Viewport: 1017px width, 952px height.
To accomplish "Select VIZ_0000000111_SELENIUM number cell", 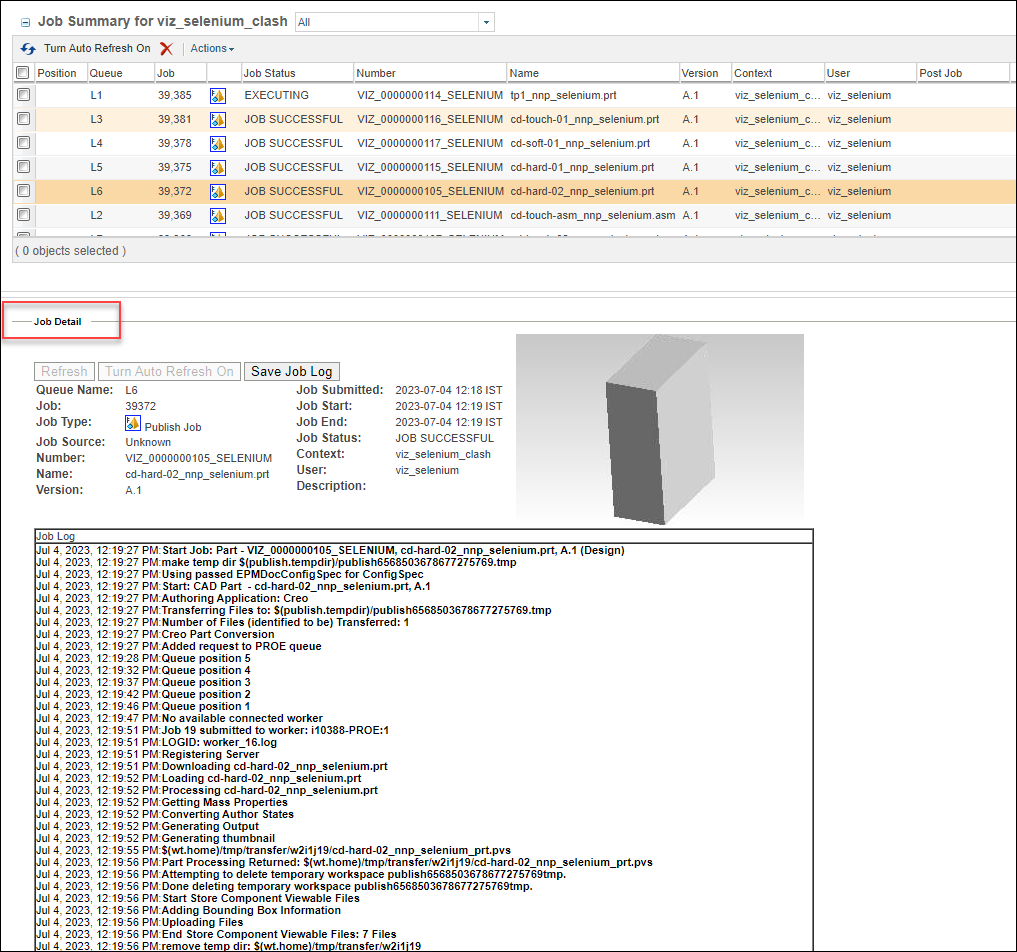I will point(430,215).
